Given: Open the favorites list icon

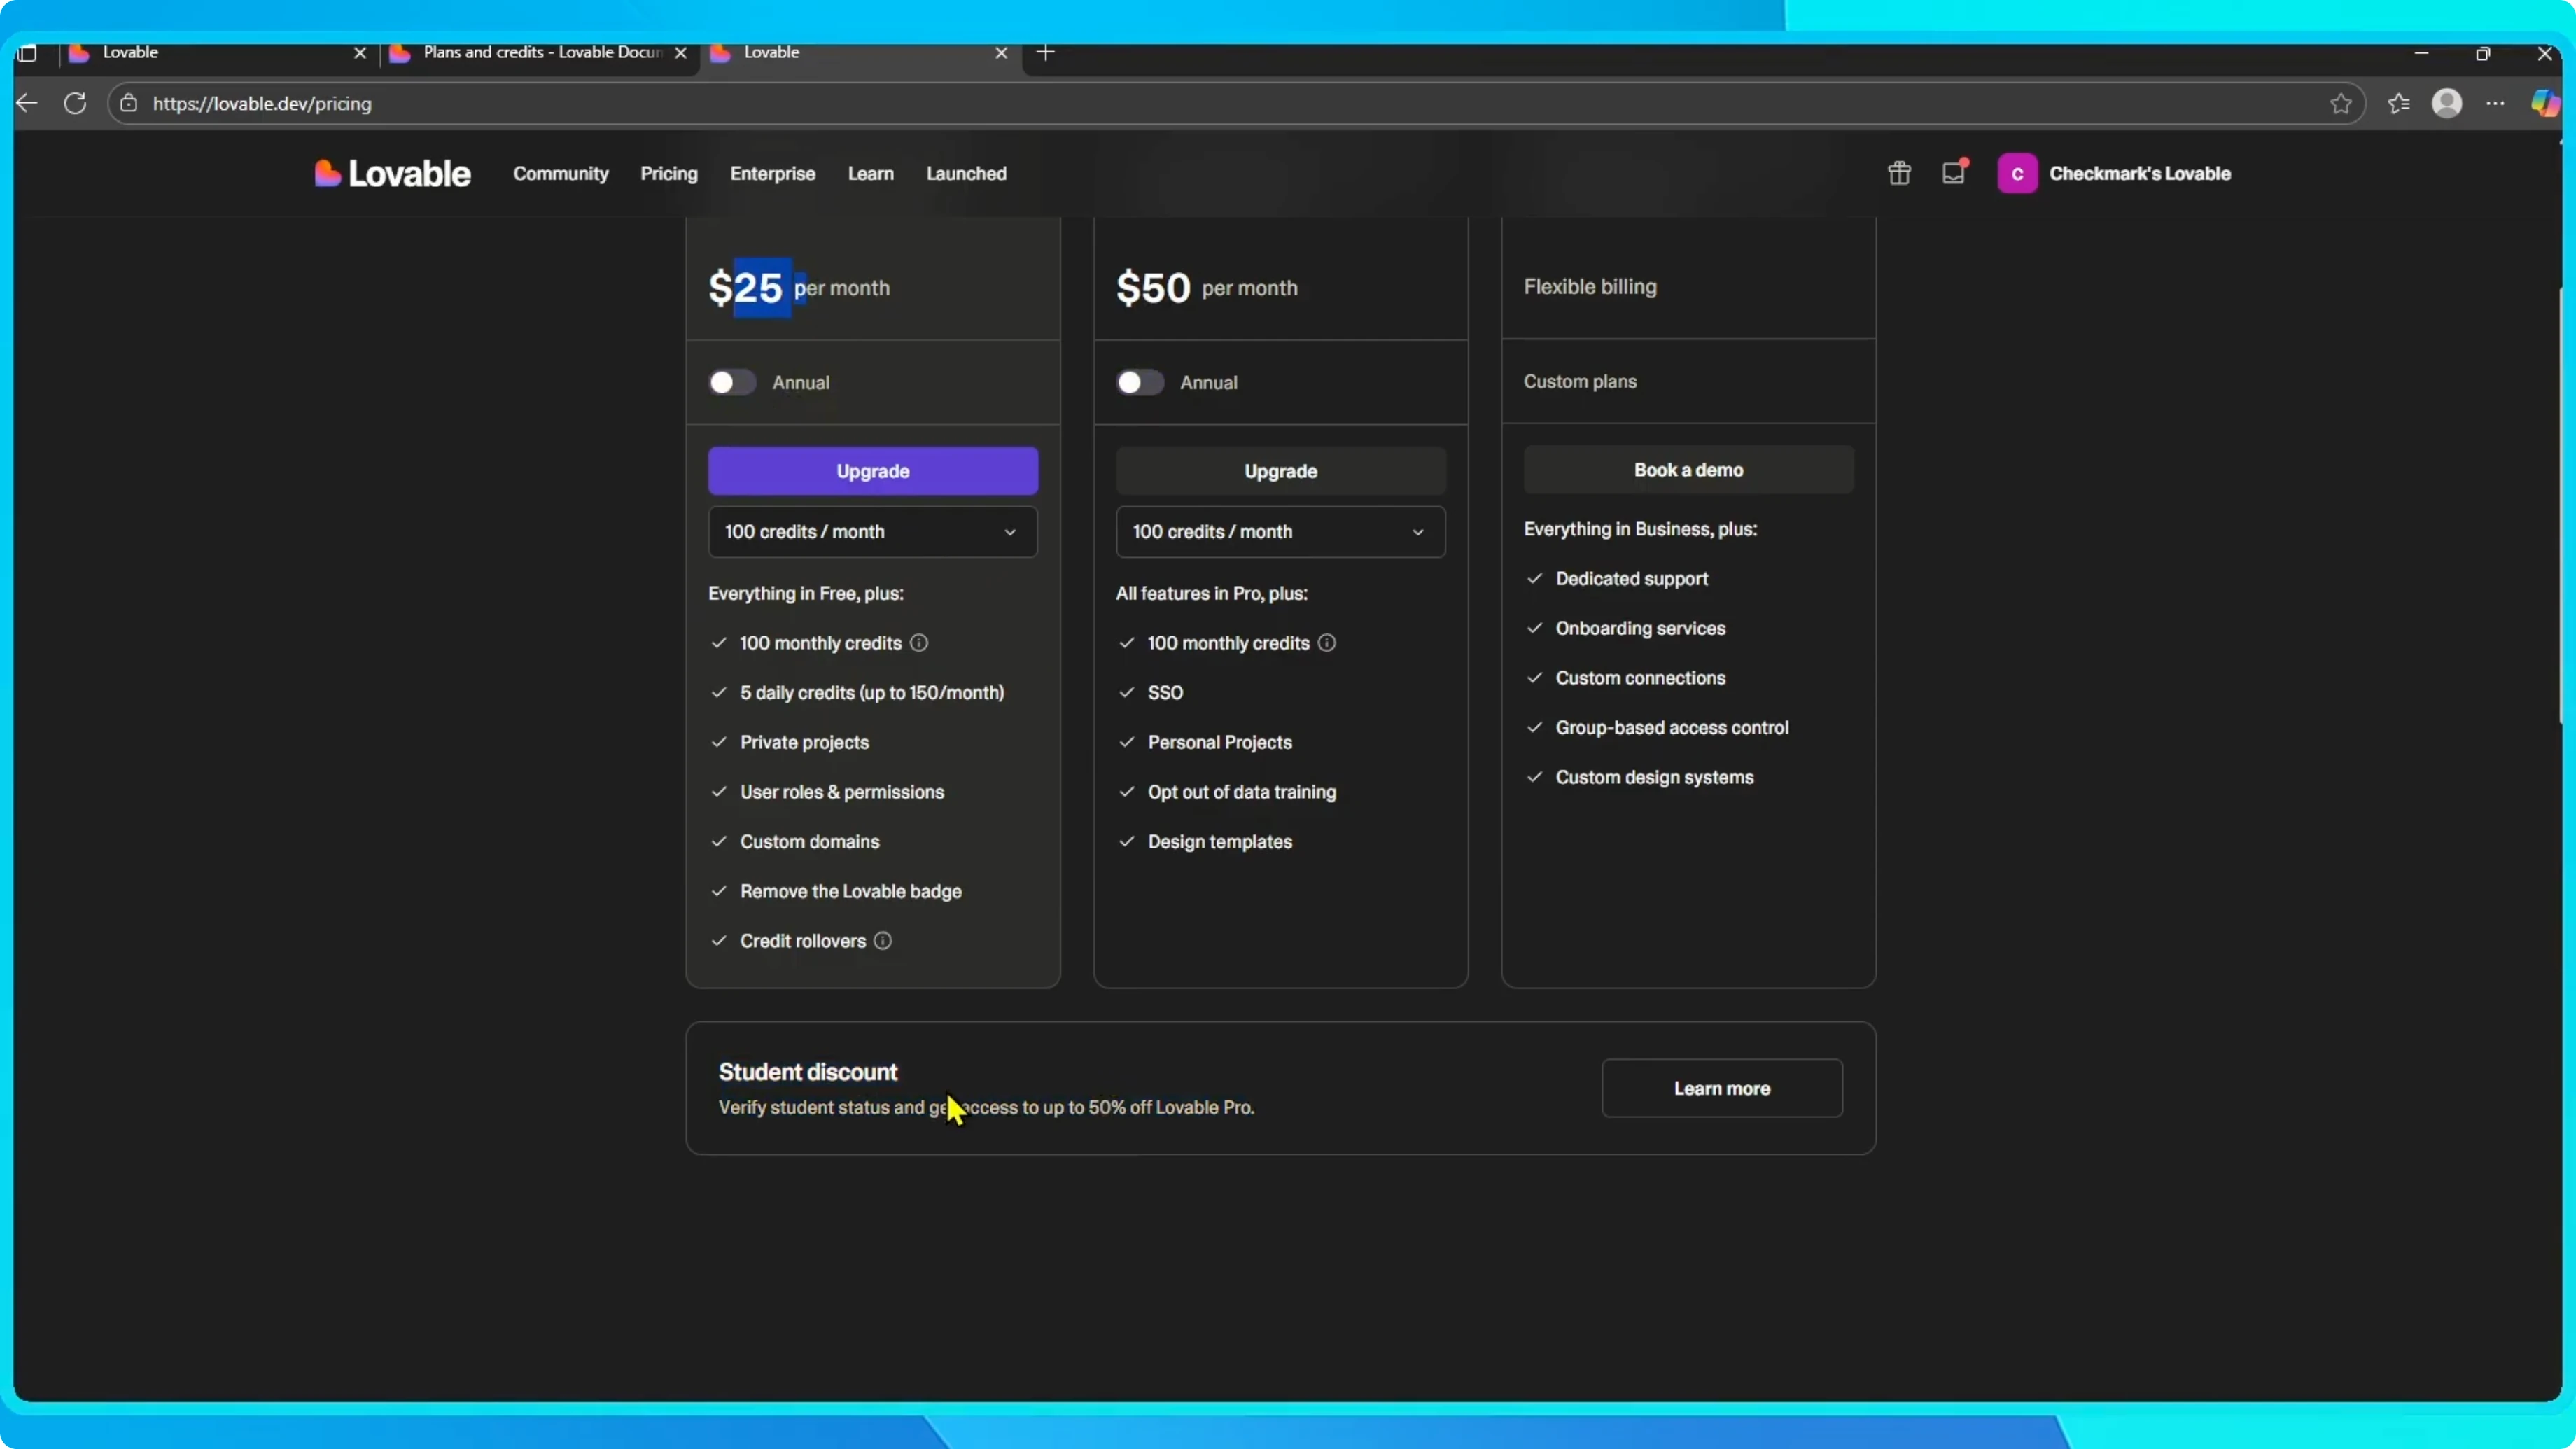Looking at the screenshot, I should click(2398, 103).
